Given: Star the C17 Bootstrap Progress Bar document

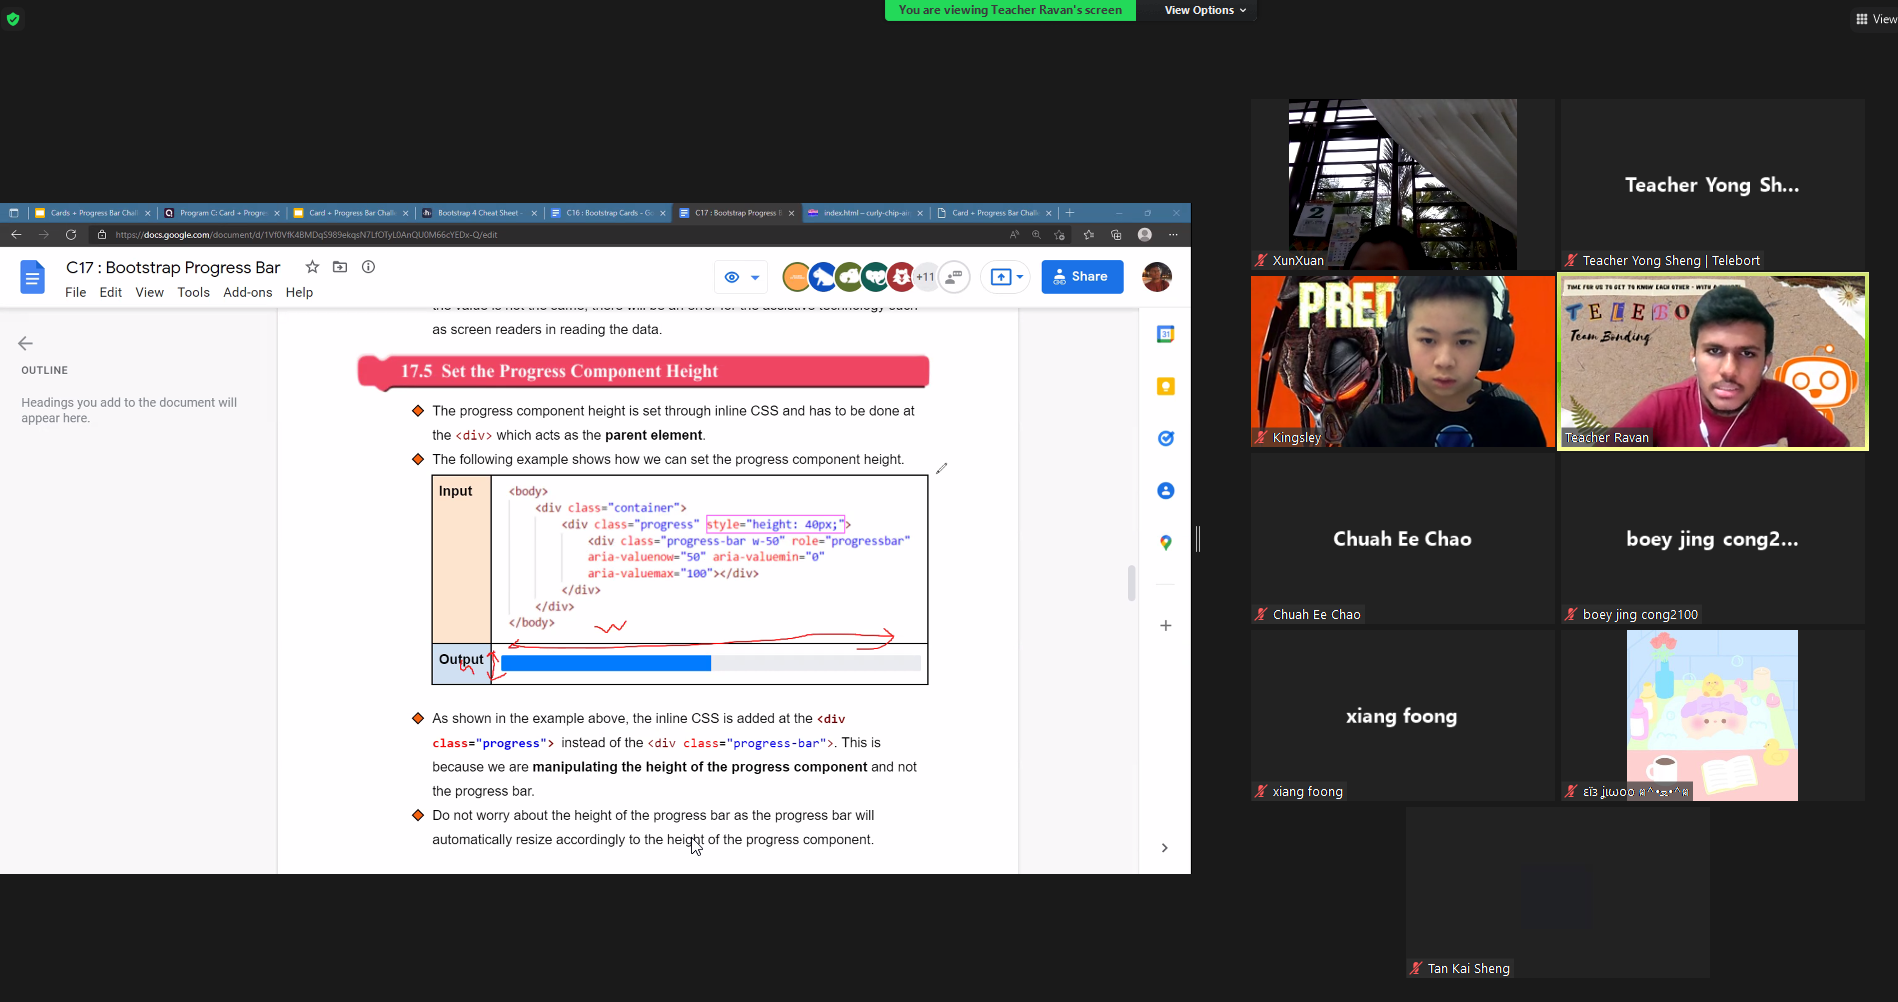Looking at the screenshot, I should click(x=312, y=267).
